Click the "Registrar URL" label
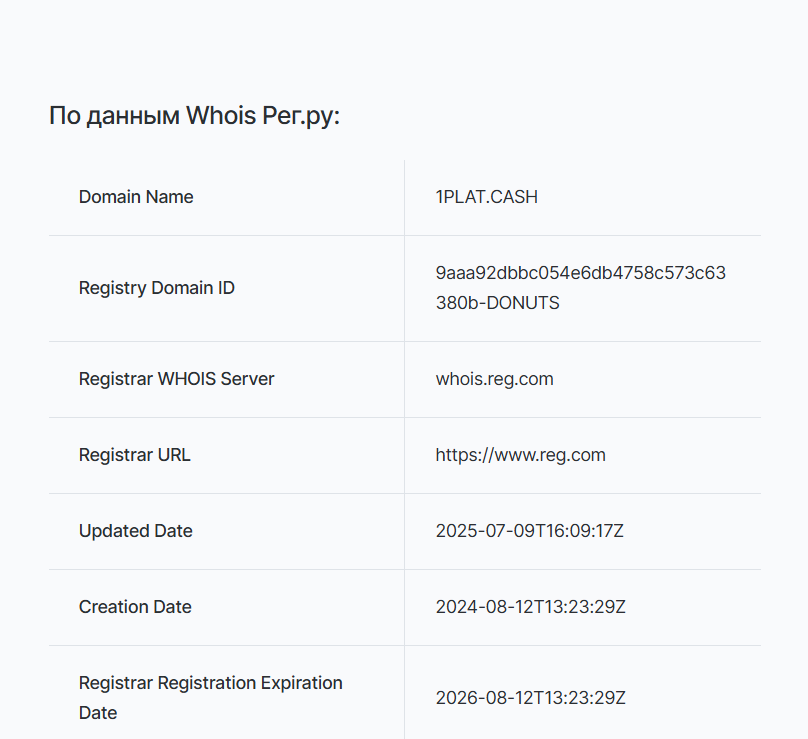The width and height of the screenshot is (808, 739). pos(134,455)
